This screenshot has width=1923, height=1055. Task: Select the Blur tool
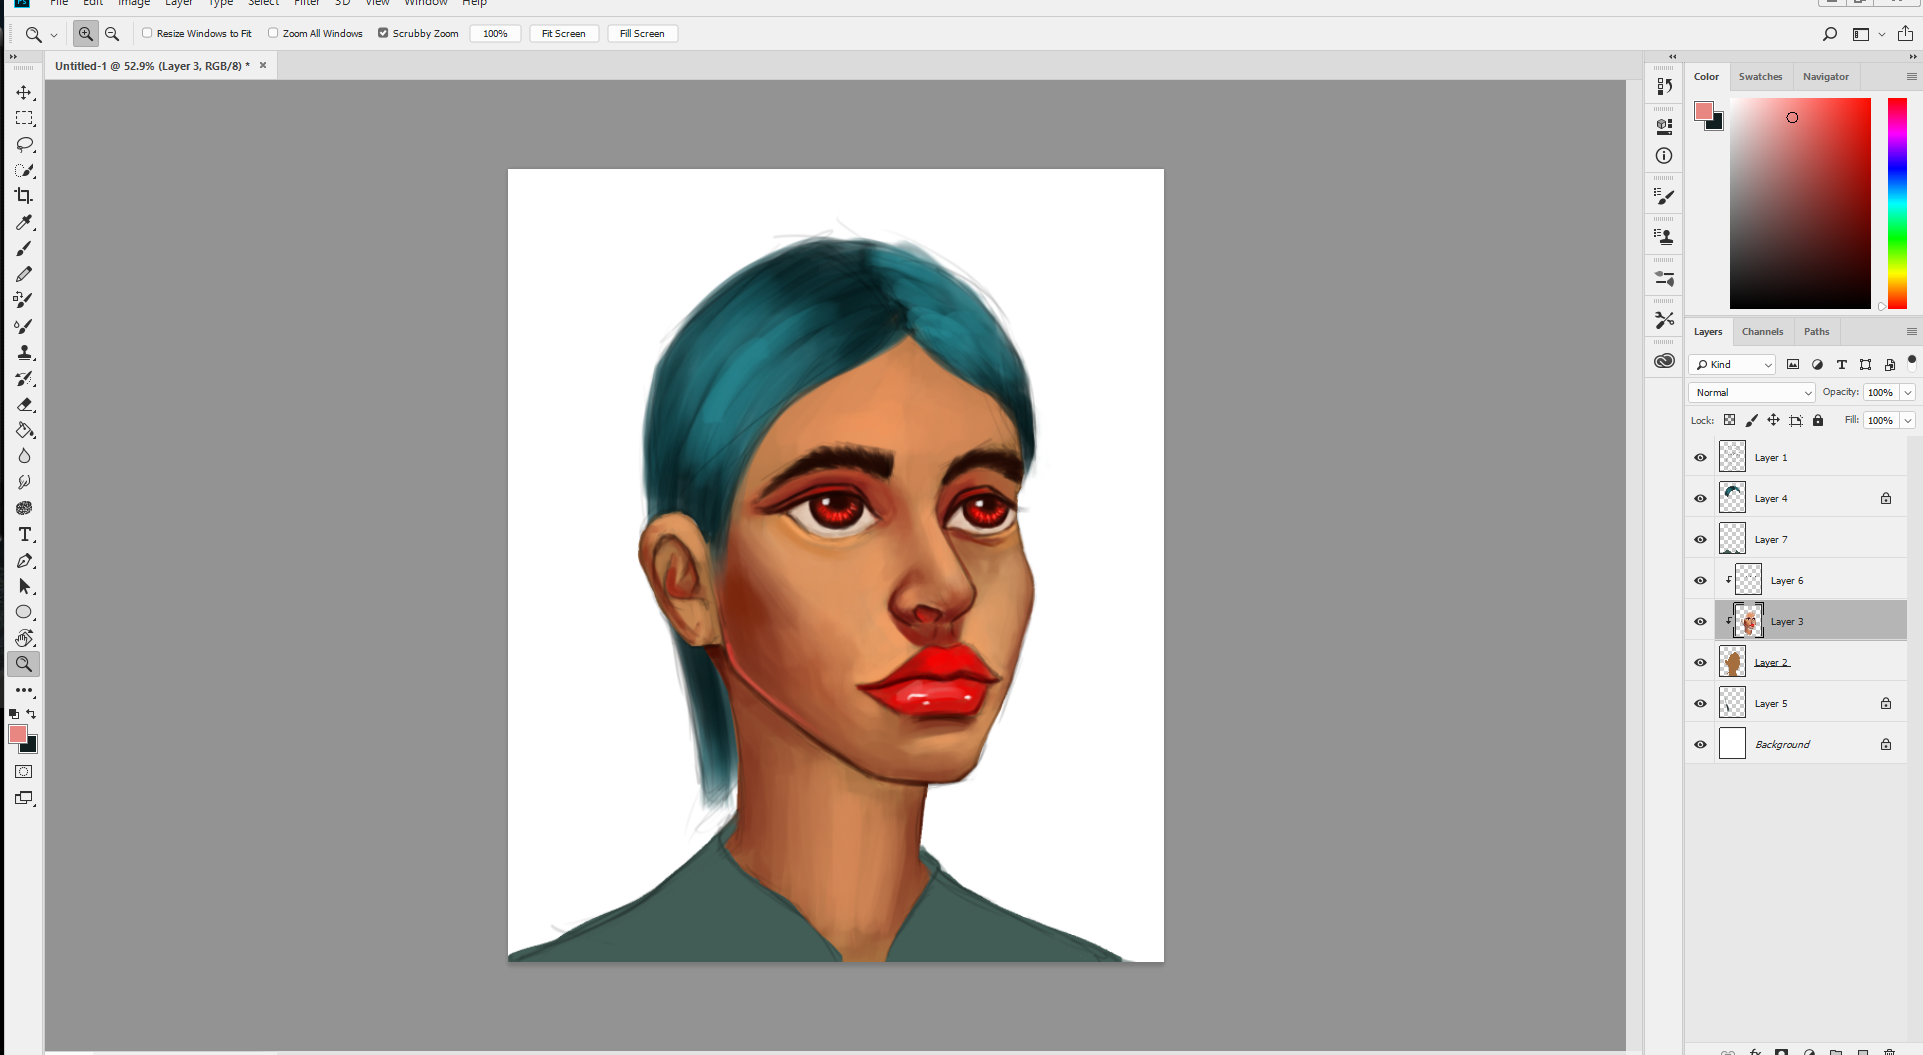[24, 456]
